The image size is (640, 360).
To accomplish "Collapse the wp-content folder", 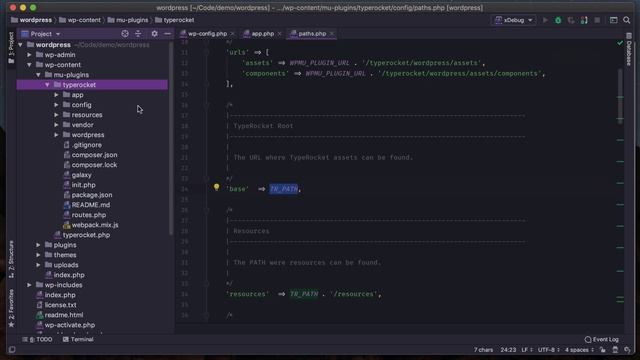I will click(29, 65).
